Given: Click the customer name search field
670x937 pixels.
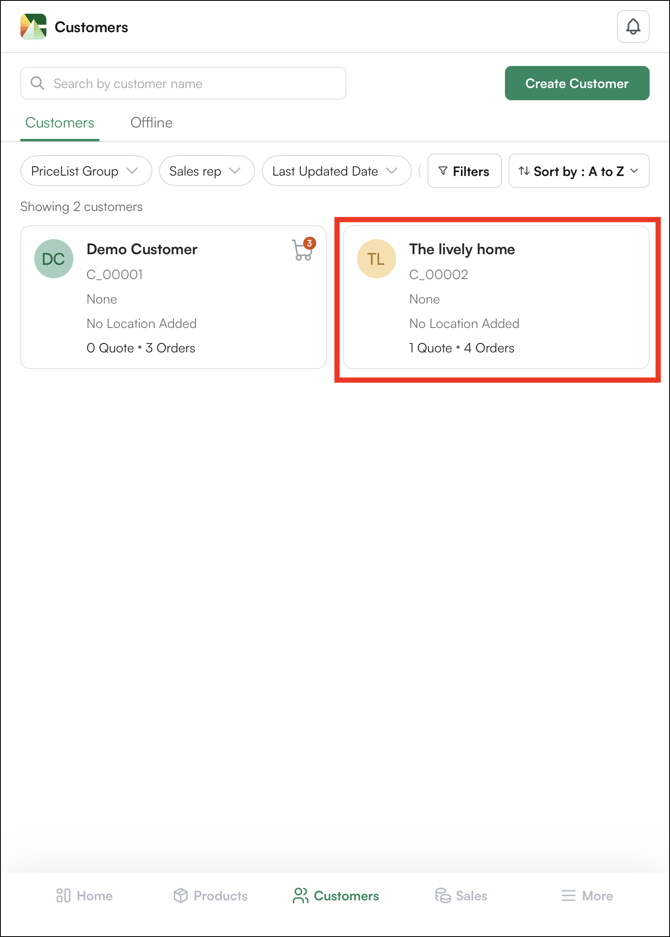Looking at the screenshot, I should coord(183,83).
